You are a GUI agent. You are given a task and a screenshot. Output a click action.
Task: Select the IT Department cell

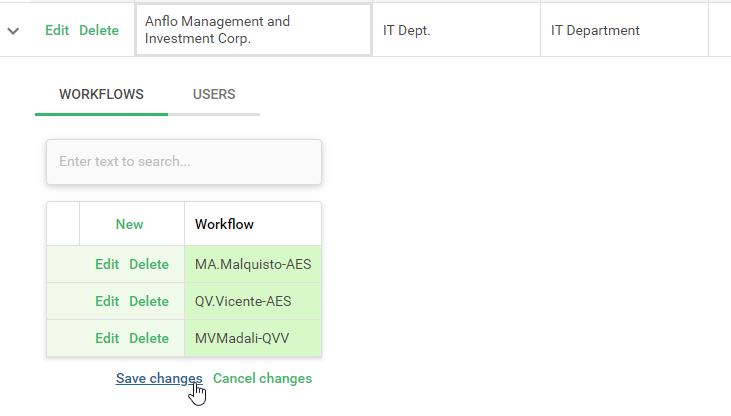tap(623, 31)
